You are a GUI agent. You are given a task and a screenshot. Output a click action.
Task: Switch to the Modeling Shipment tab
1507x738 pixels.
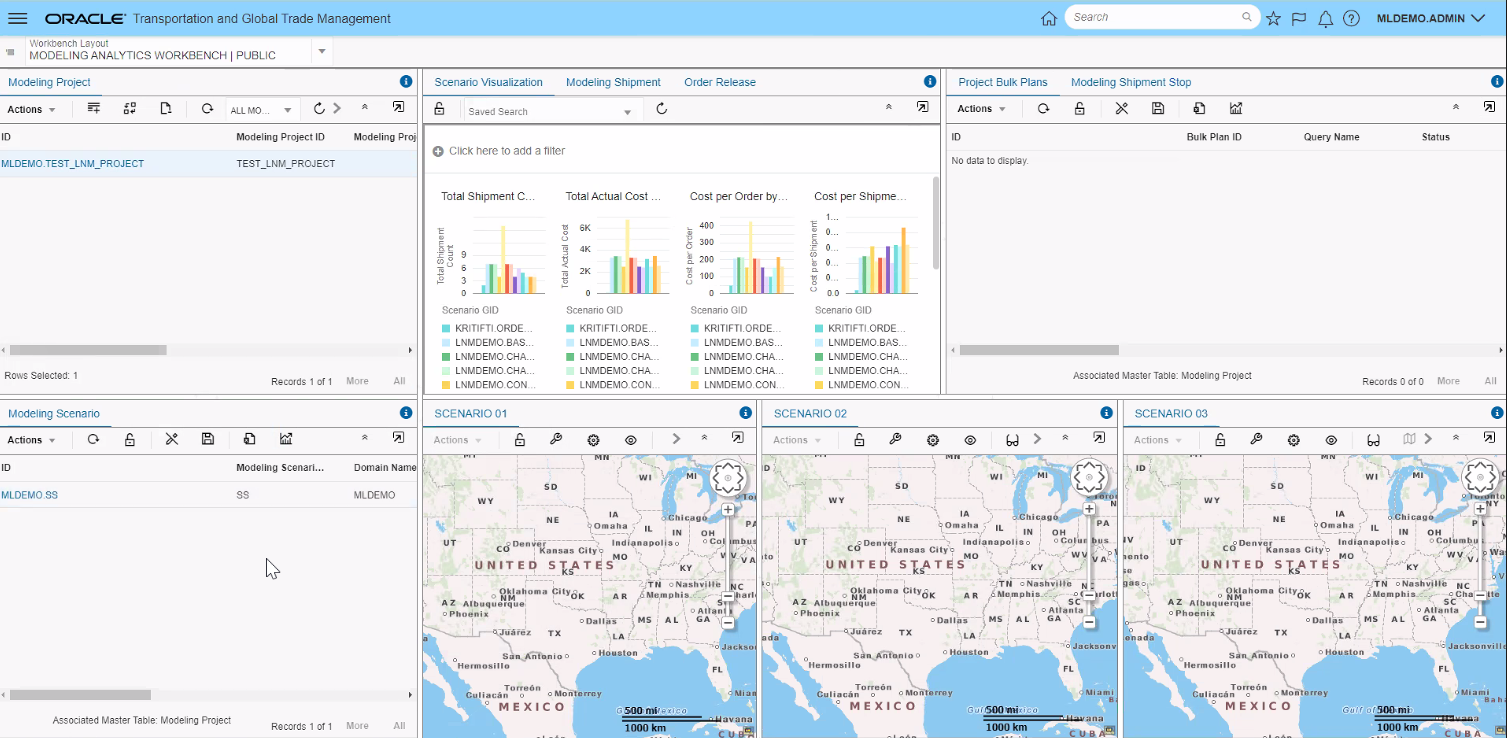tap(613, 82)
